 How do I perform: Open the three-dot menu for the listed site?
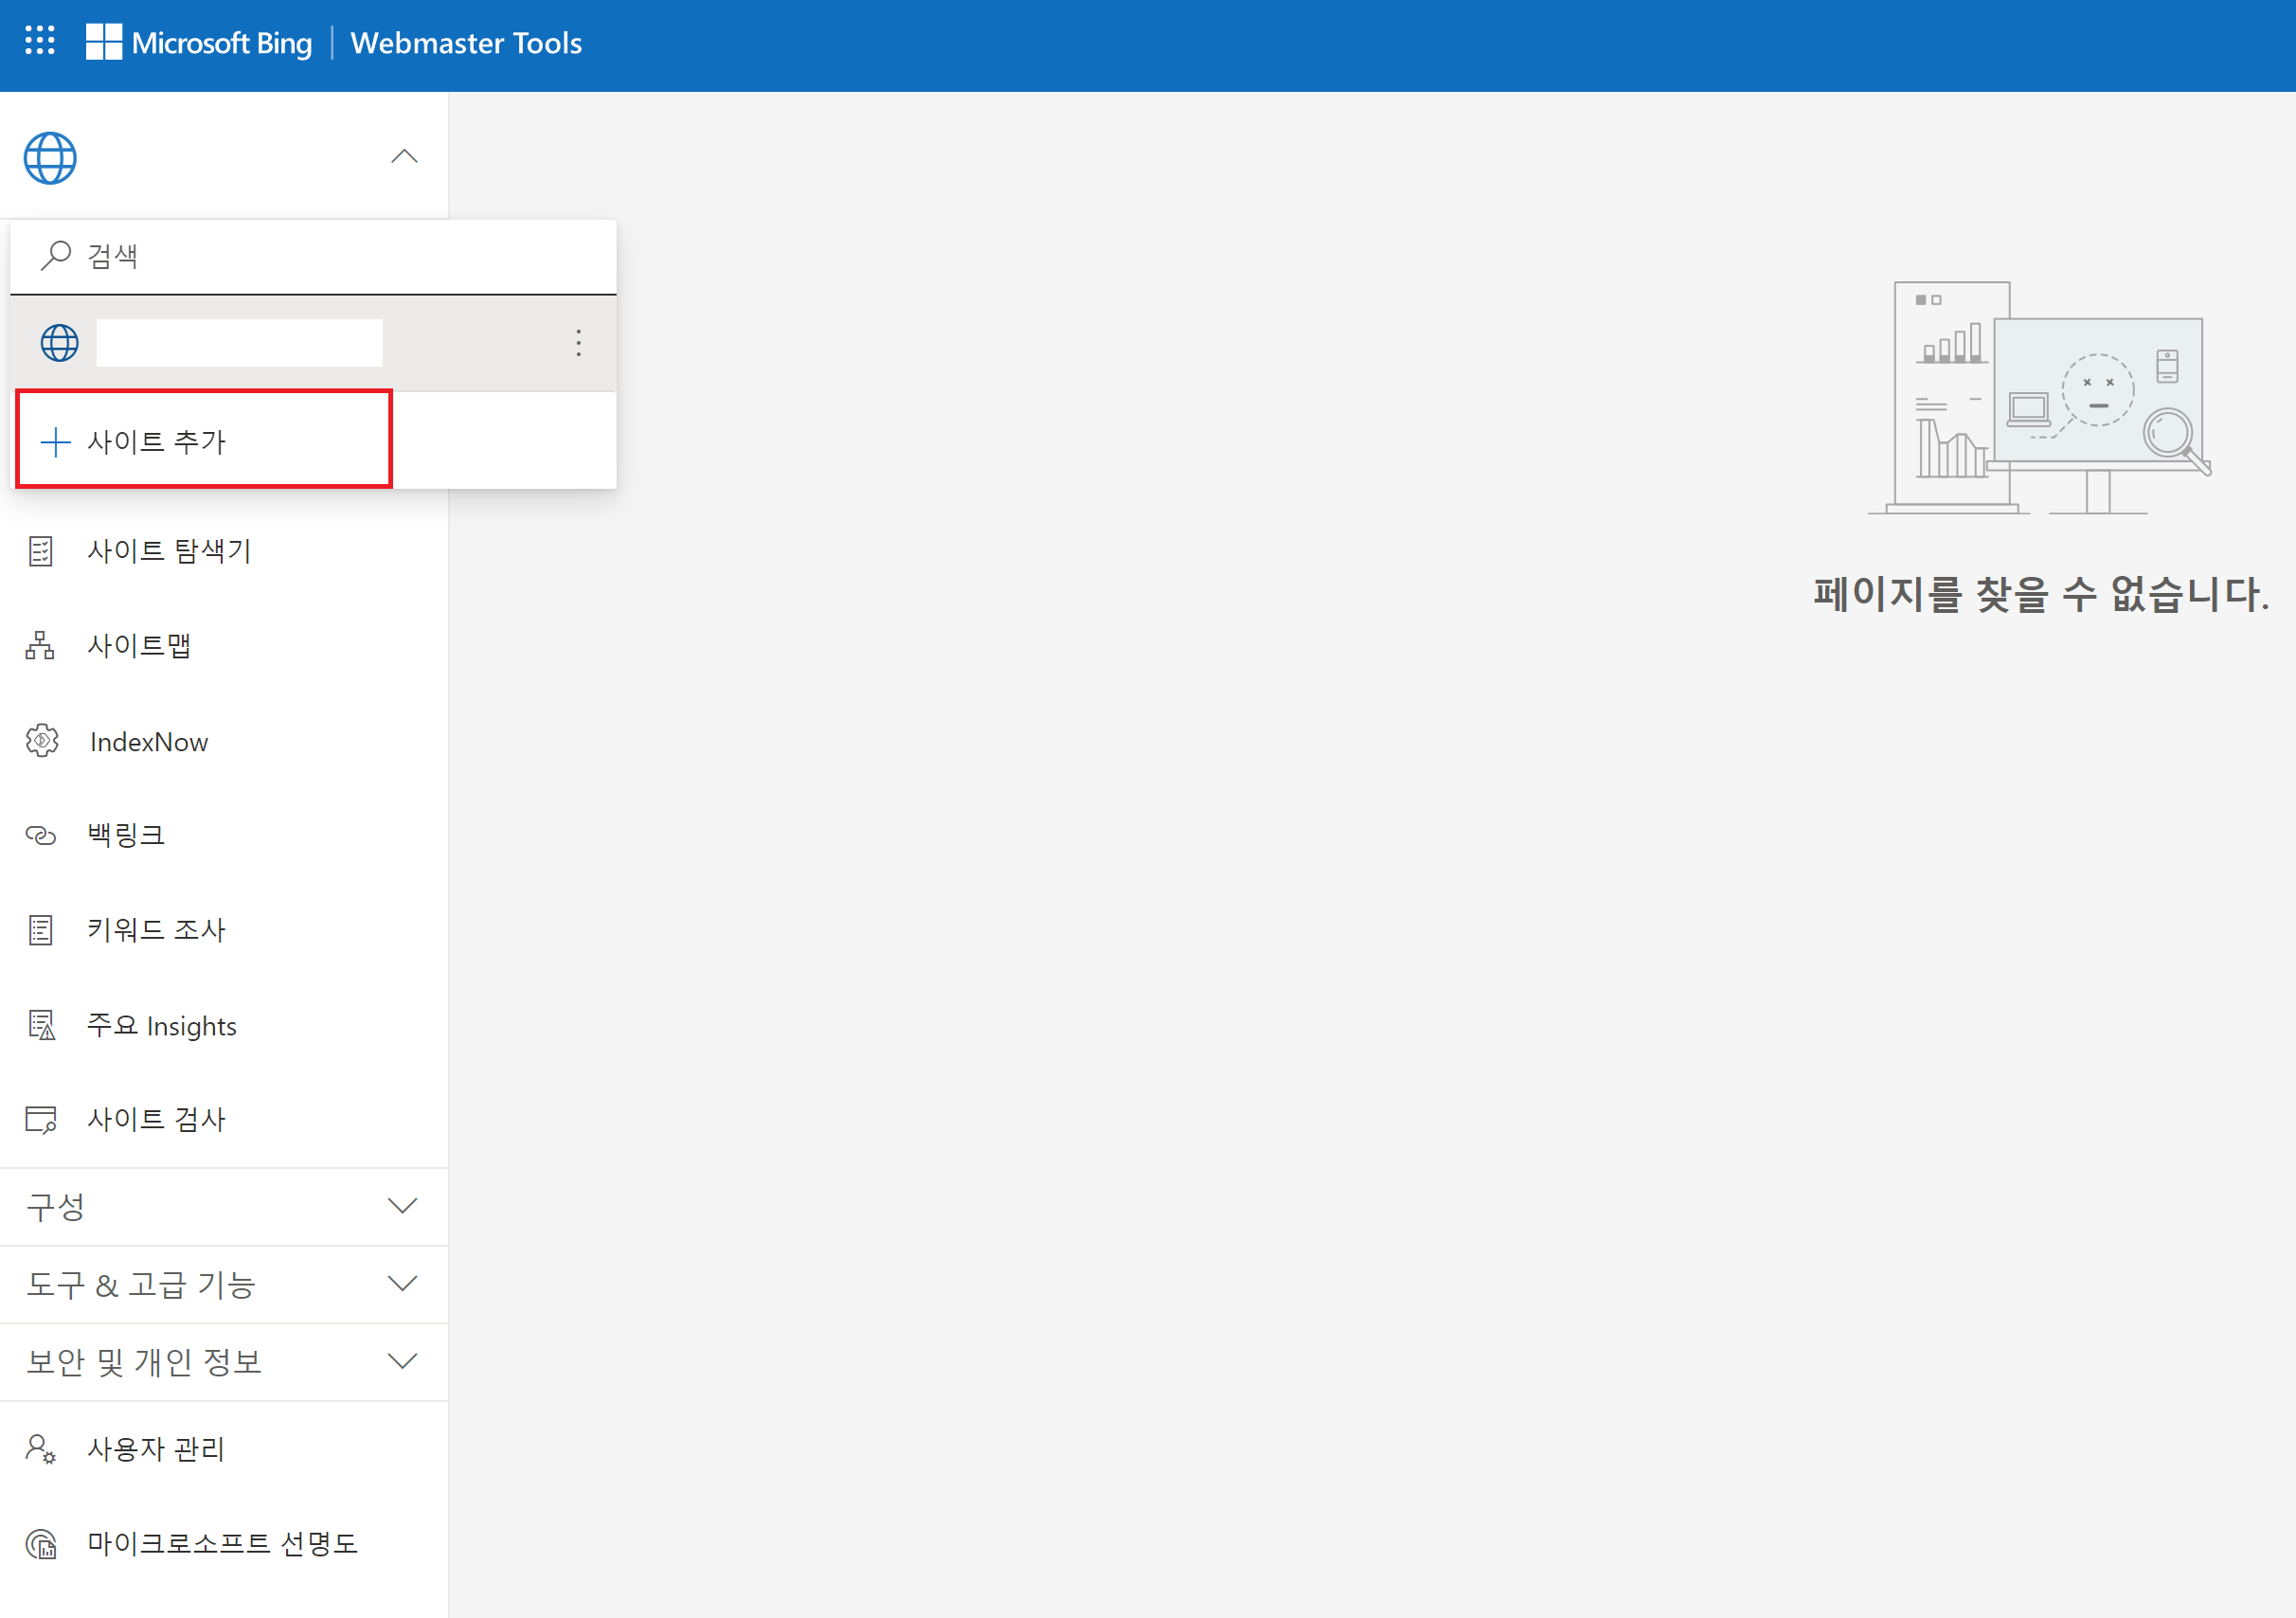pos(578,343)
